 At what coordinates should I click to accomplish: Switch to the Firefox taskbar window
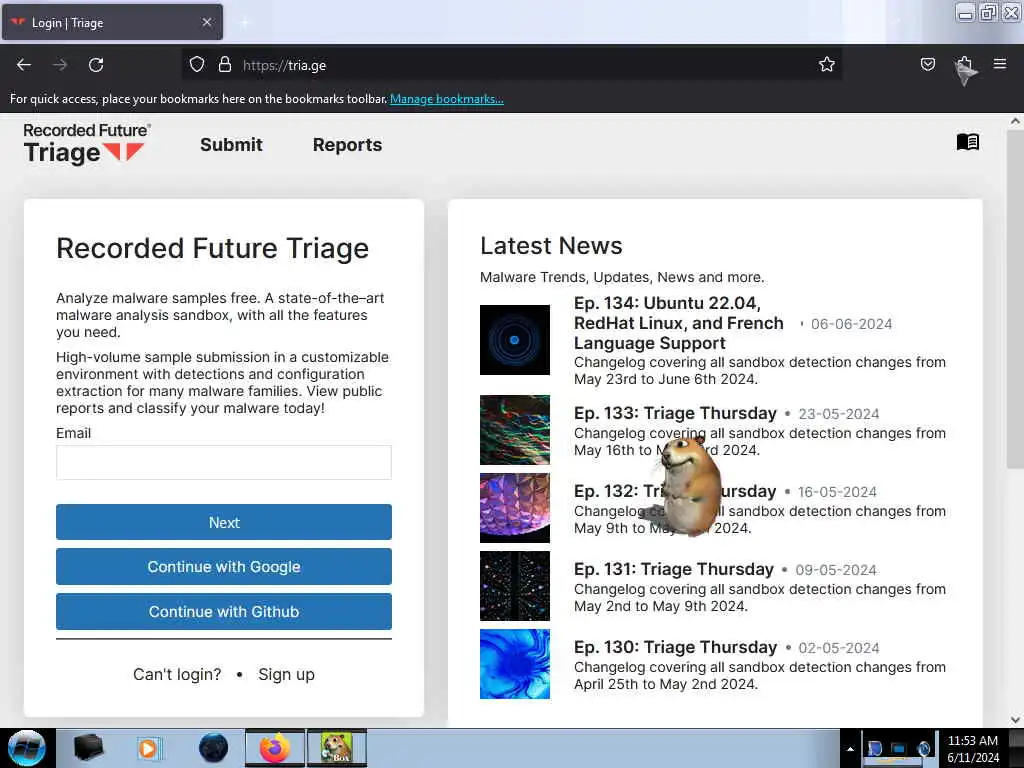275,748
